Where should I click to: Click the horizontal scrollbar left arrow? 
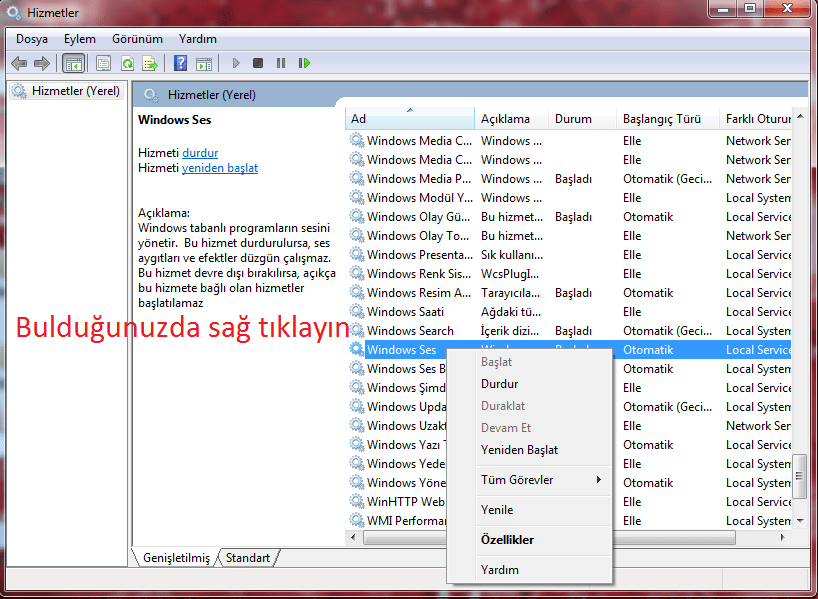[354, 537]
